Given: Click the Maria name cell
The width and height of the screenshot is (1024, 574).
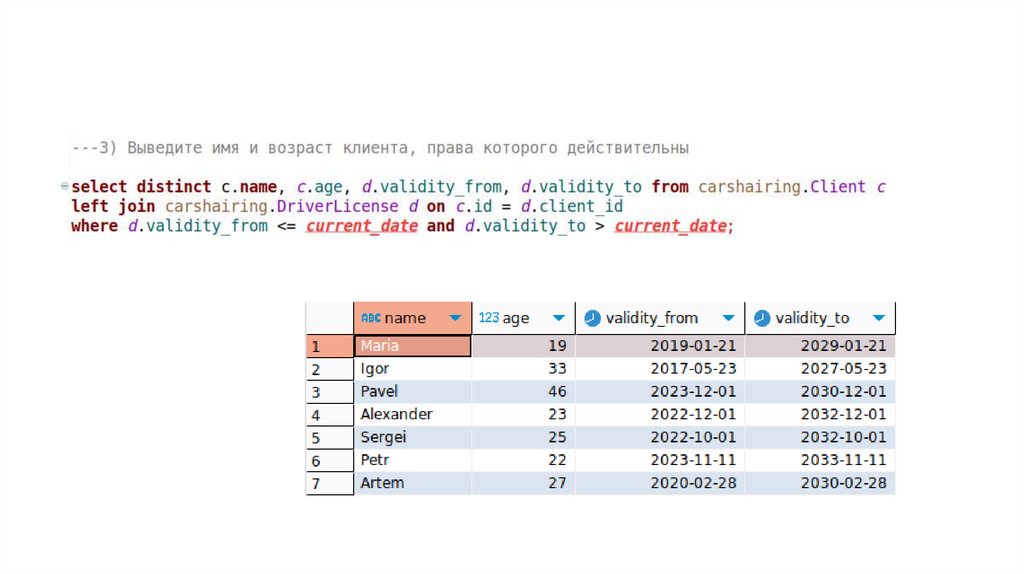Looking at the screenshot, I should pyautogui.click(x=412, y=346).
